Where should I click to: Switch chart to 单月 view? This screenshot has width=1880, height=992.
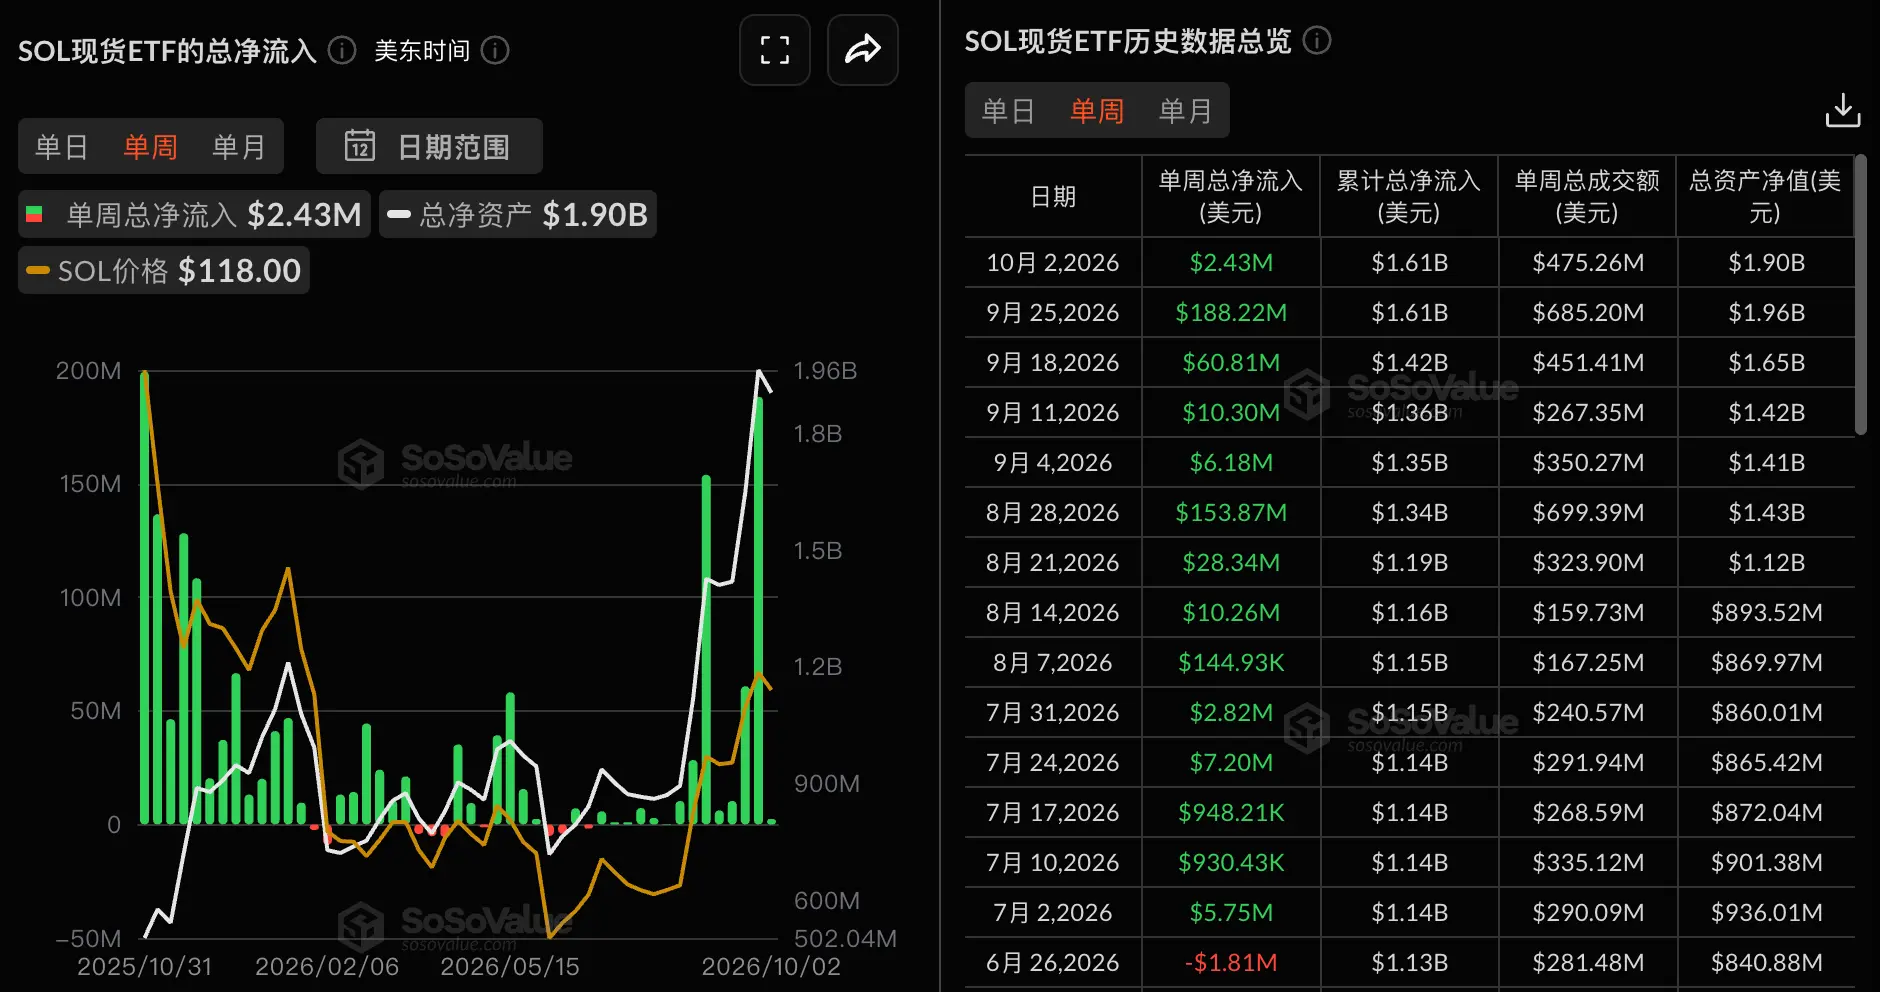coord(239,147)
